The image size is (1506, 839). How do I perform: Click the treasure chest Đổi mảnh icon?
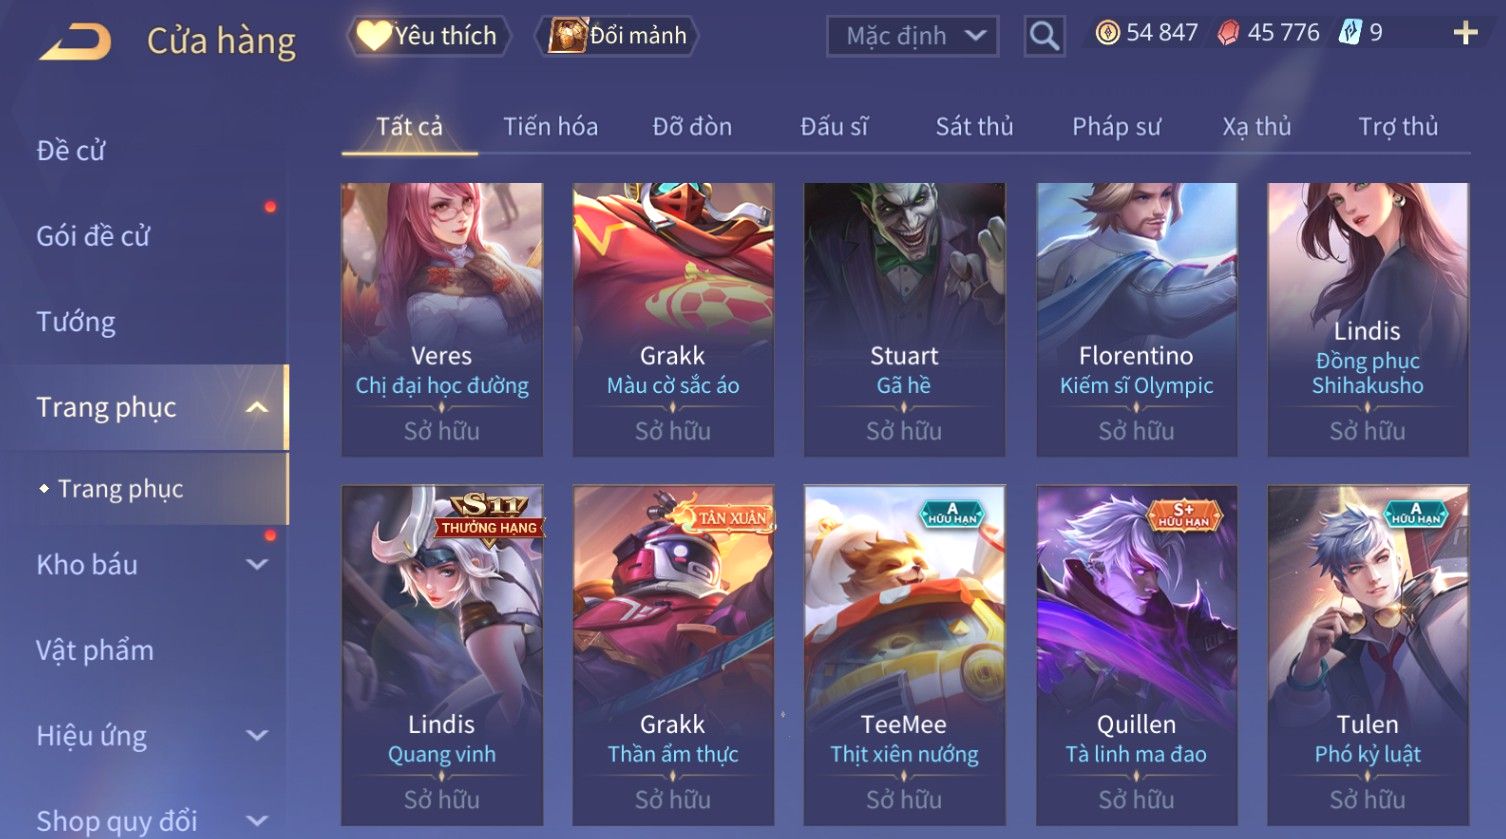pos(567,36)
